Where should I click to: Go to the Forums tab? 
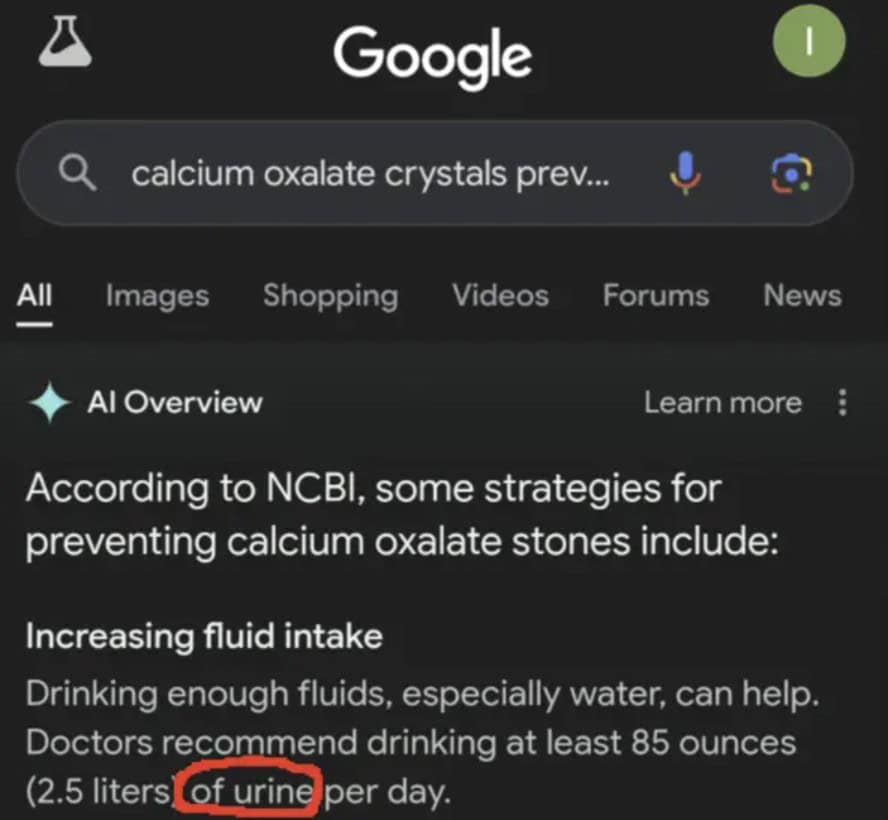click(655, 296)
